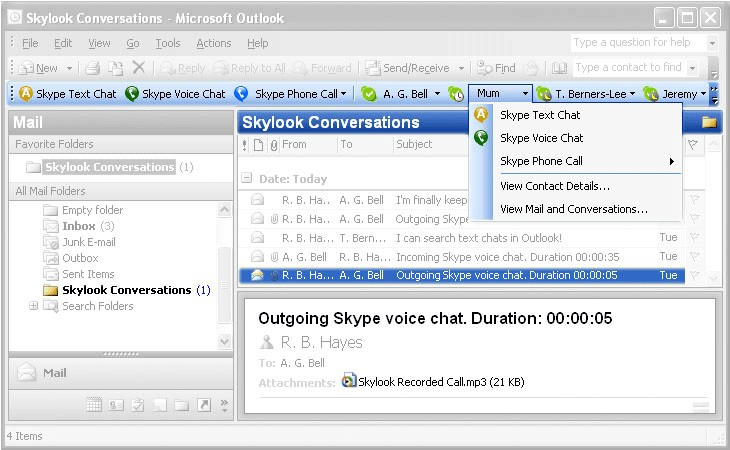Click the Calendar icon in navigation bar
This screenshot has width=730, height=450.
pos(94,405)
